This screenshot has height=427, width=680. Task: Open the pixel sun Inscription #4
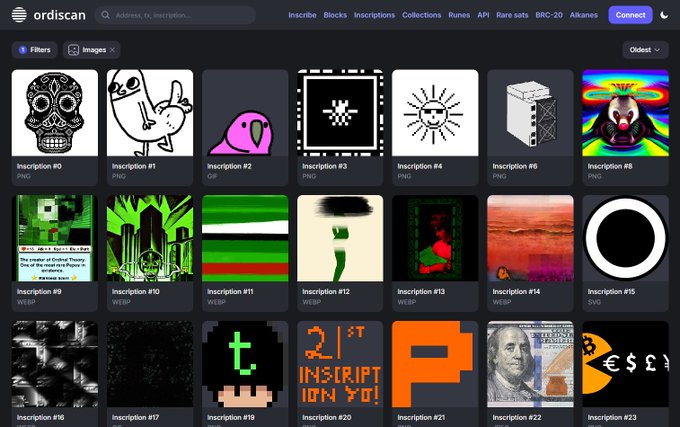tap(435, 113)
